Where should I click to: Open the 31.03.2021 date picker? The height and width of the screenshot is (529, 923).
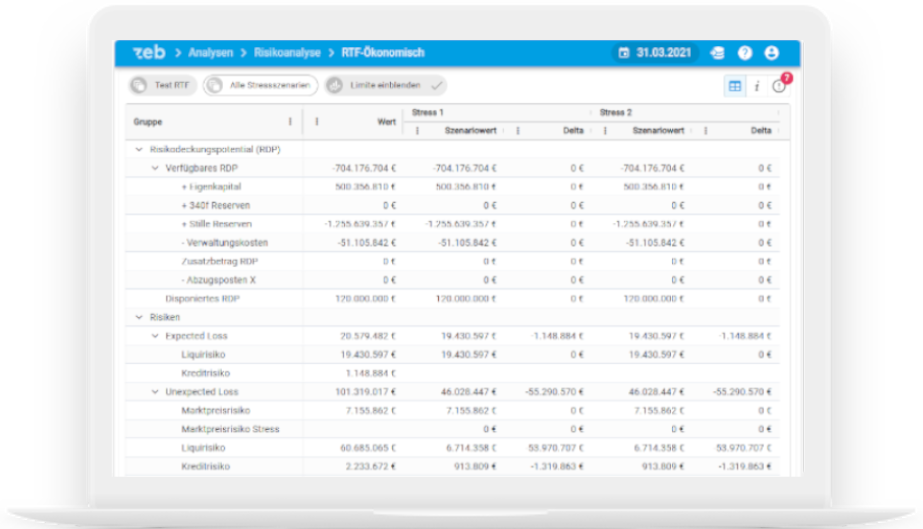655,53
